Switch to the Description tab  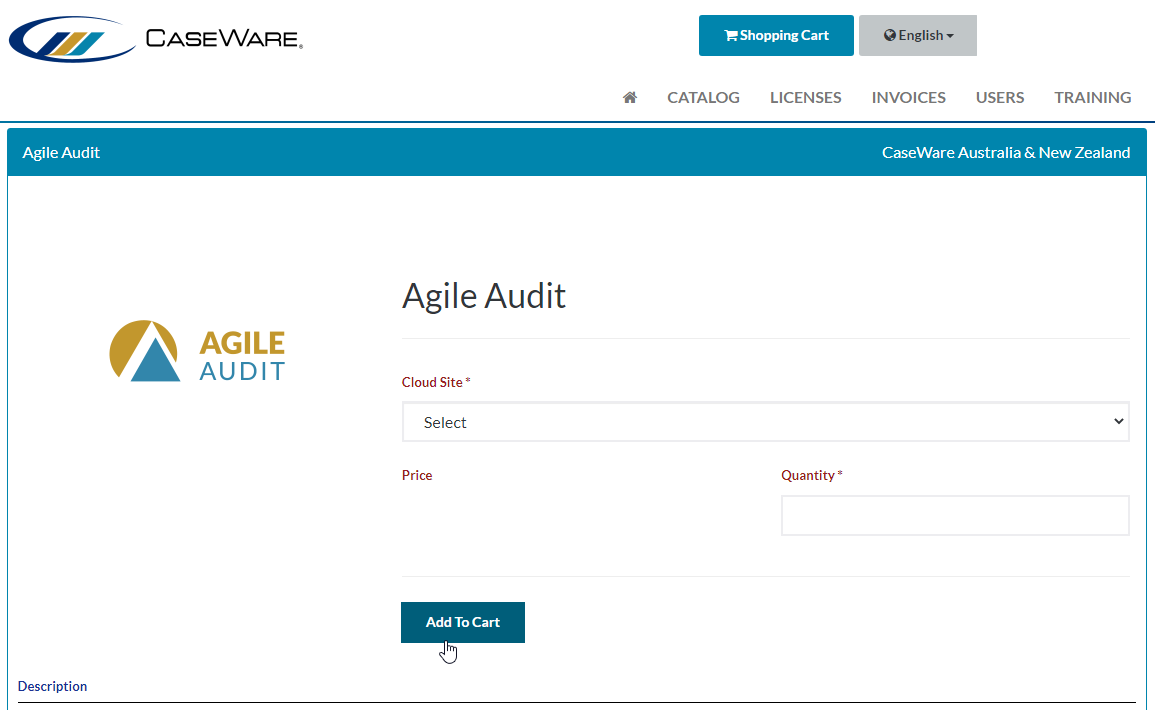point(52,686)
